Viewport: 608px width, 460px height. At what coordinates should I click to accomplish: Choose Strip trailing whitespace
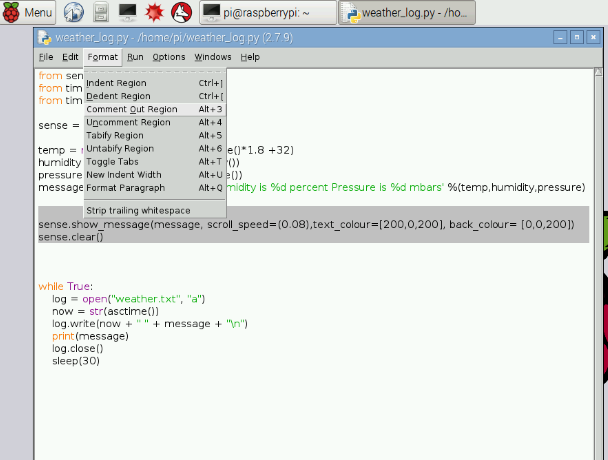pos(155,211)
